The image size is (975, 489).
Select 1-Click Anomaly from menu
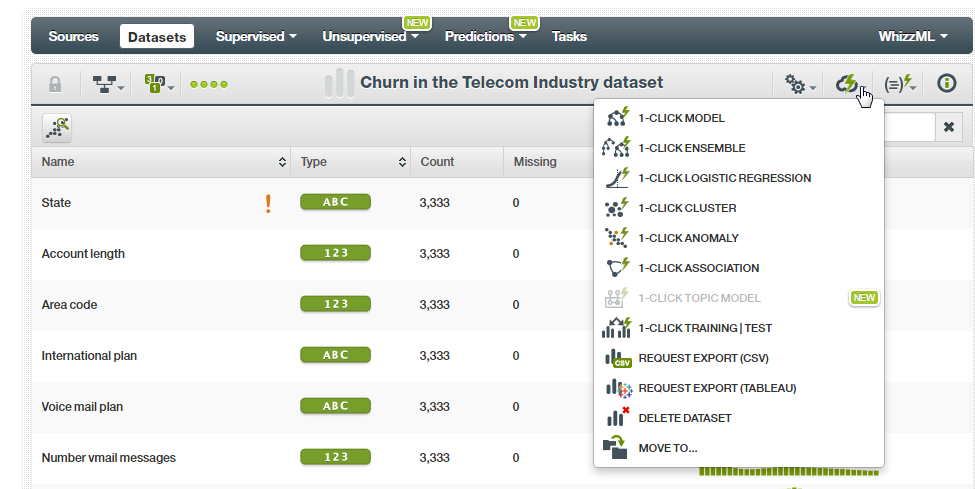coord(688,238)
